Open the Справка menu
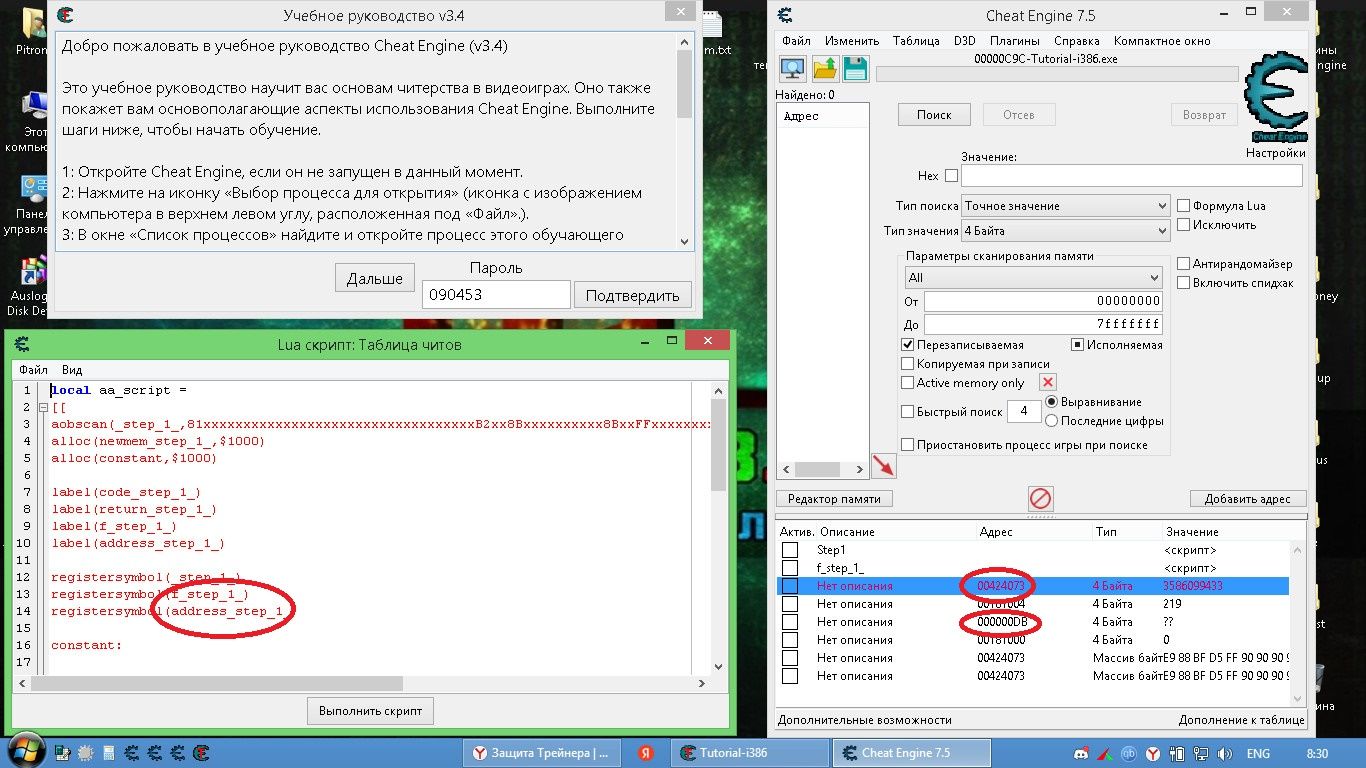This screenshot has width=1366, height=768. (x=1077, y=41)
